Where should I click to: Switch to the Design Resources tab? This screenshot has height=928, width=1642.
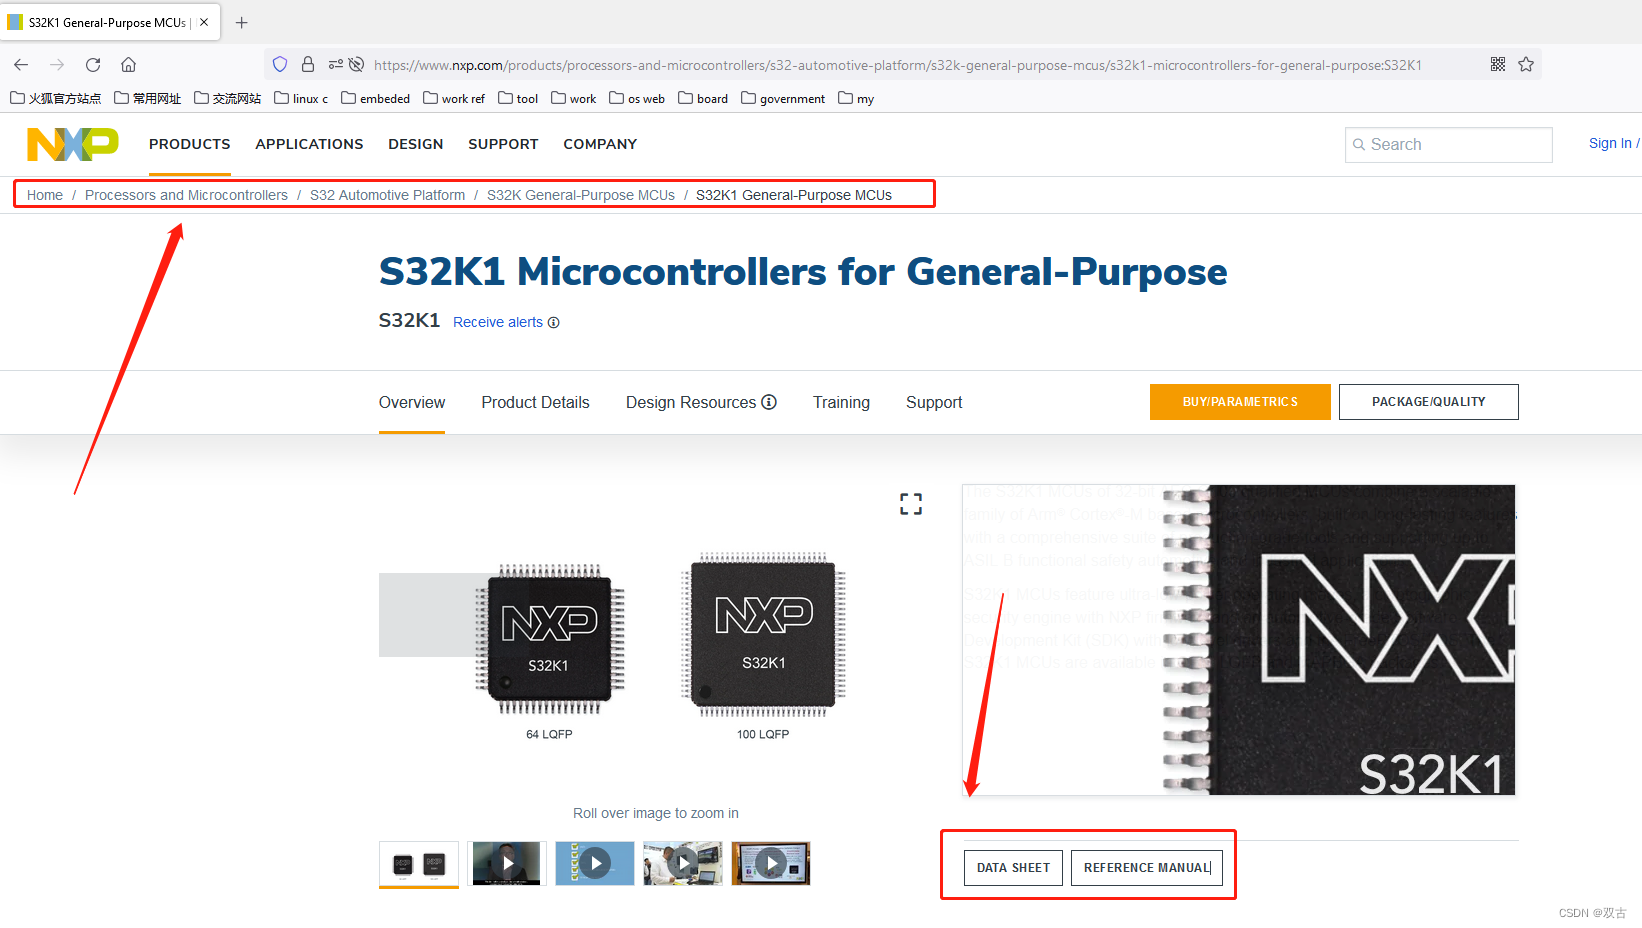pyautogui.click(x=691, y=402)
